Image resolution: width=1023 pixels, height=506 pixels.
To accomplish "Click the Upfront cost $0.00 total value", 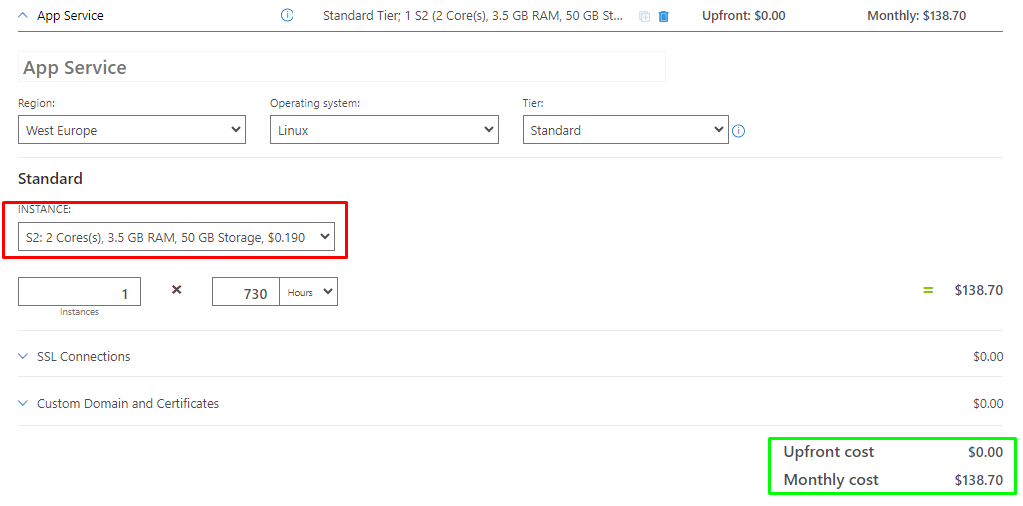I will [x=986, y=452].
